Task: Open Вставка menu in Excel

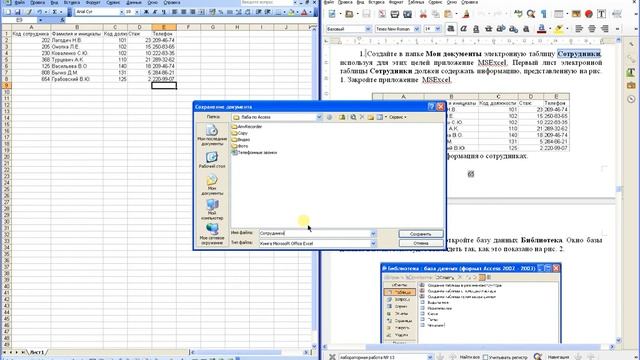Action: coord(71,2)
